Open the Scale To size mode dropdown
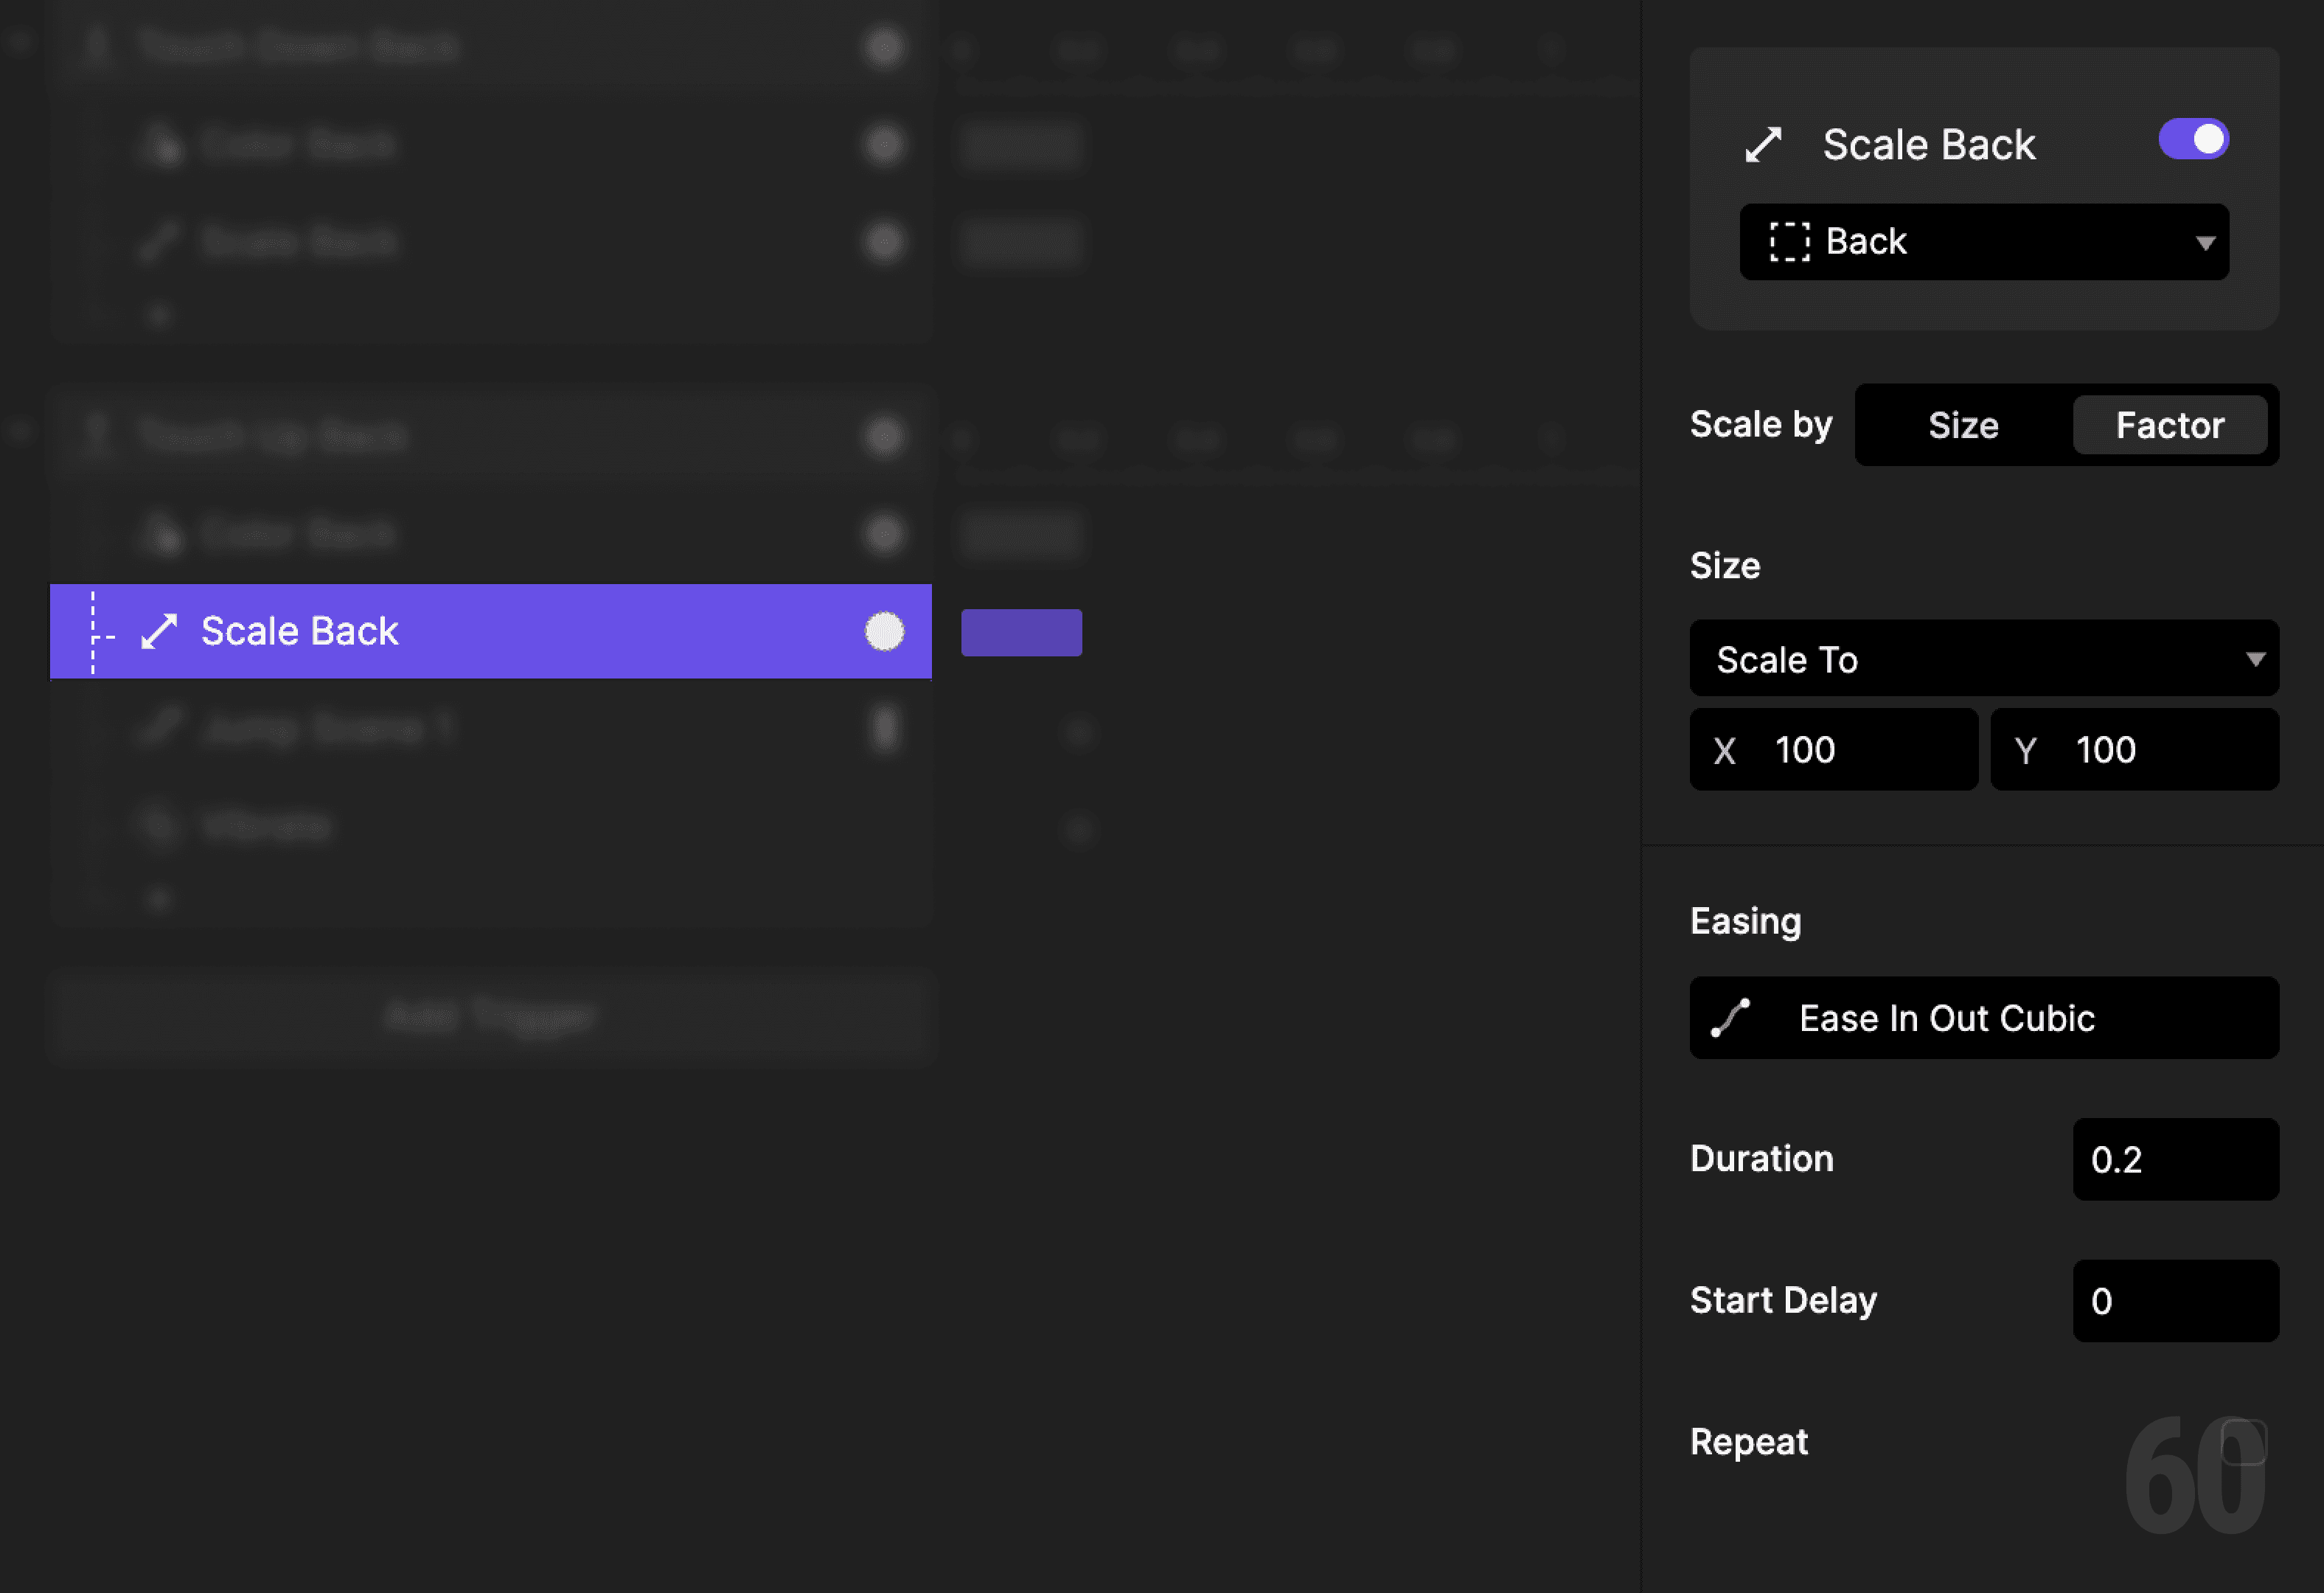Screen dimensions: 2324x1593 click(1984, 658)
